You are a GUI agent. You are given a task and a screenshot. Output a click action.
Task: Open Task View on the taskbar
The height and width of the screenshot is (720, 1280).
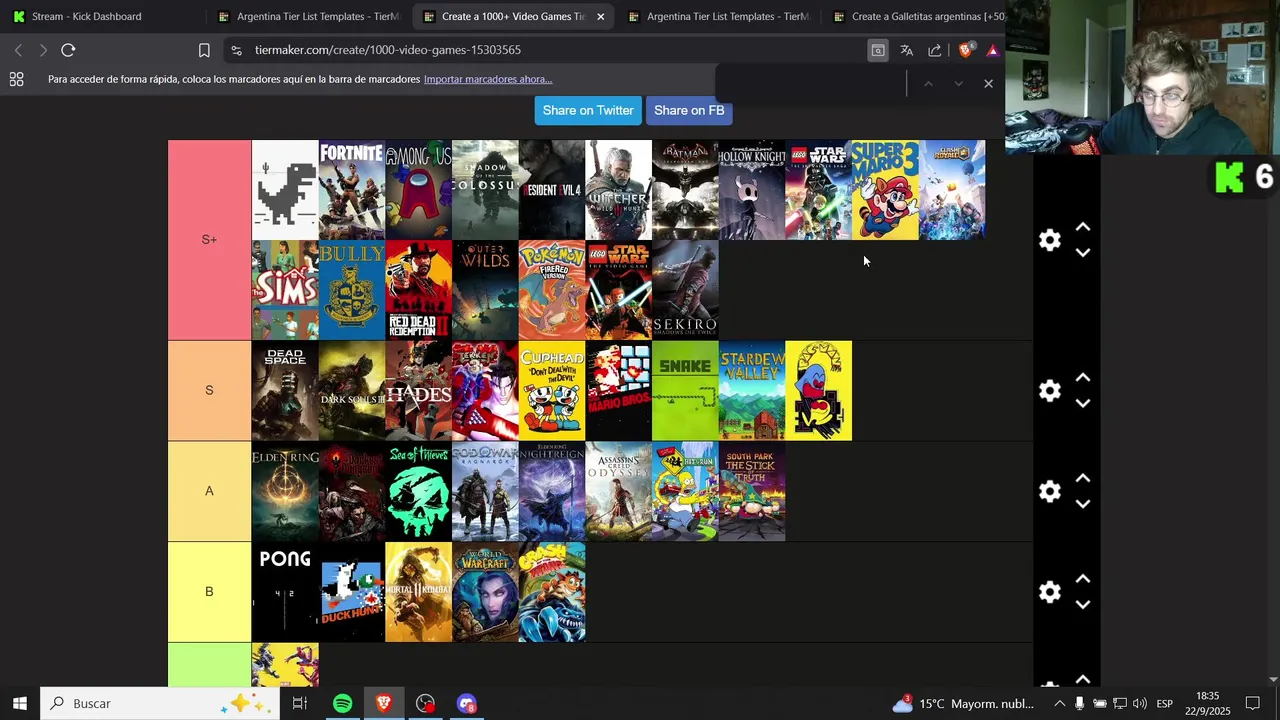click(299, 704)
